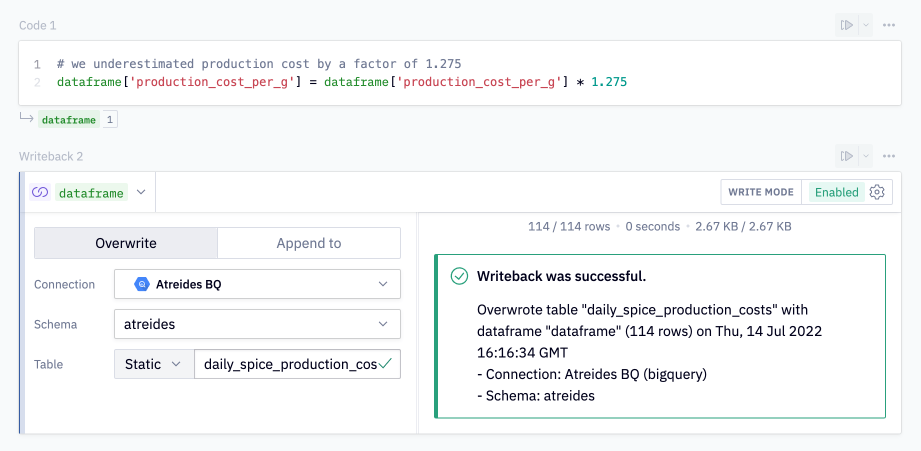Run the Writeback 2 cell
The width and height of the screenshot is (921, 451).
click(846, 156)
